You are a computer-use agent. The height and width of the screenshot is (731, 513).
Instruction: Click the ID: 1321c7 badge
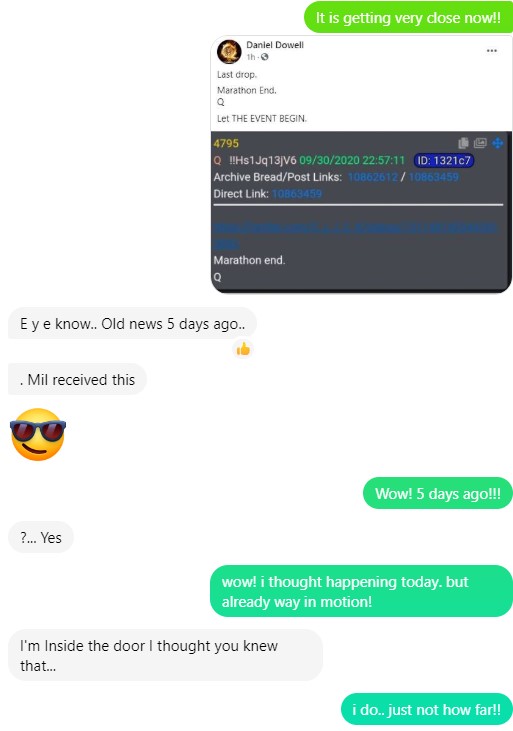(444, 160)
